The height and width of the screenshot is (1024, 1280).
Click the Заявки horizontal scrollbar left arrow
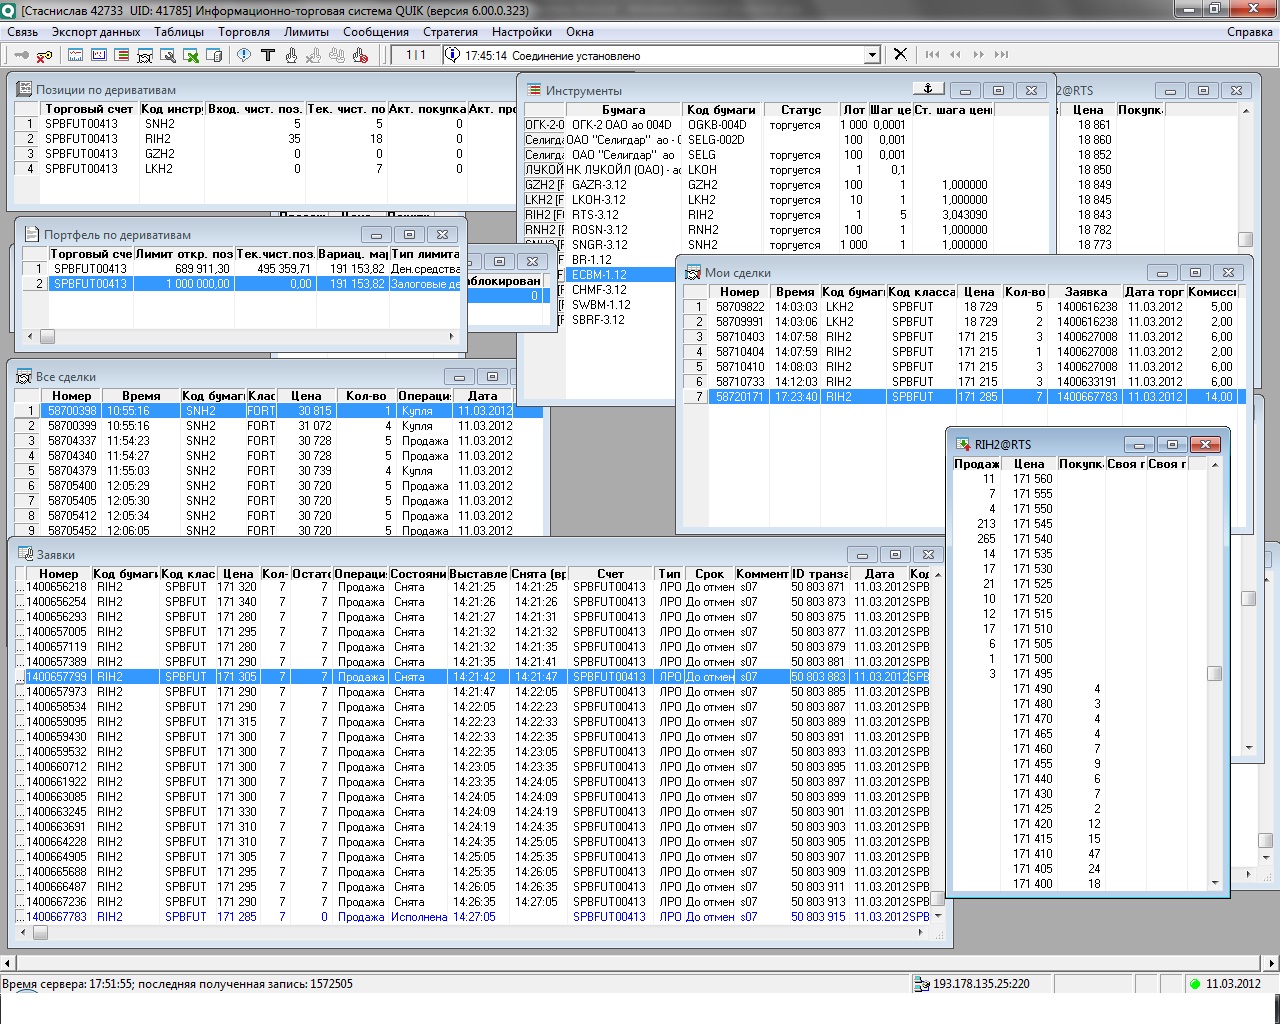click(21, 932)
